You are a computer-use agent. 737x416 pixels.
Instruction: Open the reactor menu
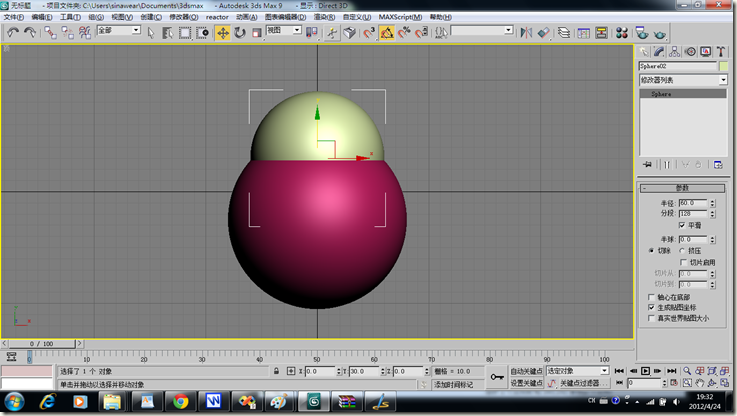pyautogui.click(x=217, y=17)
